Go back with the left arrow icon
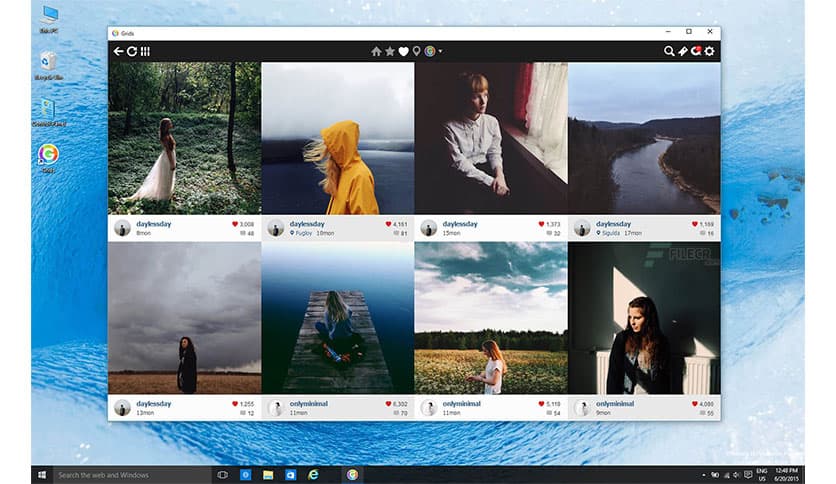The image size is (836, 484). coord(118,51)
